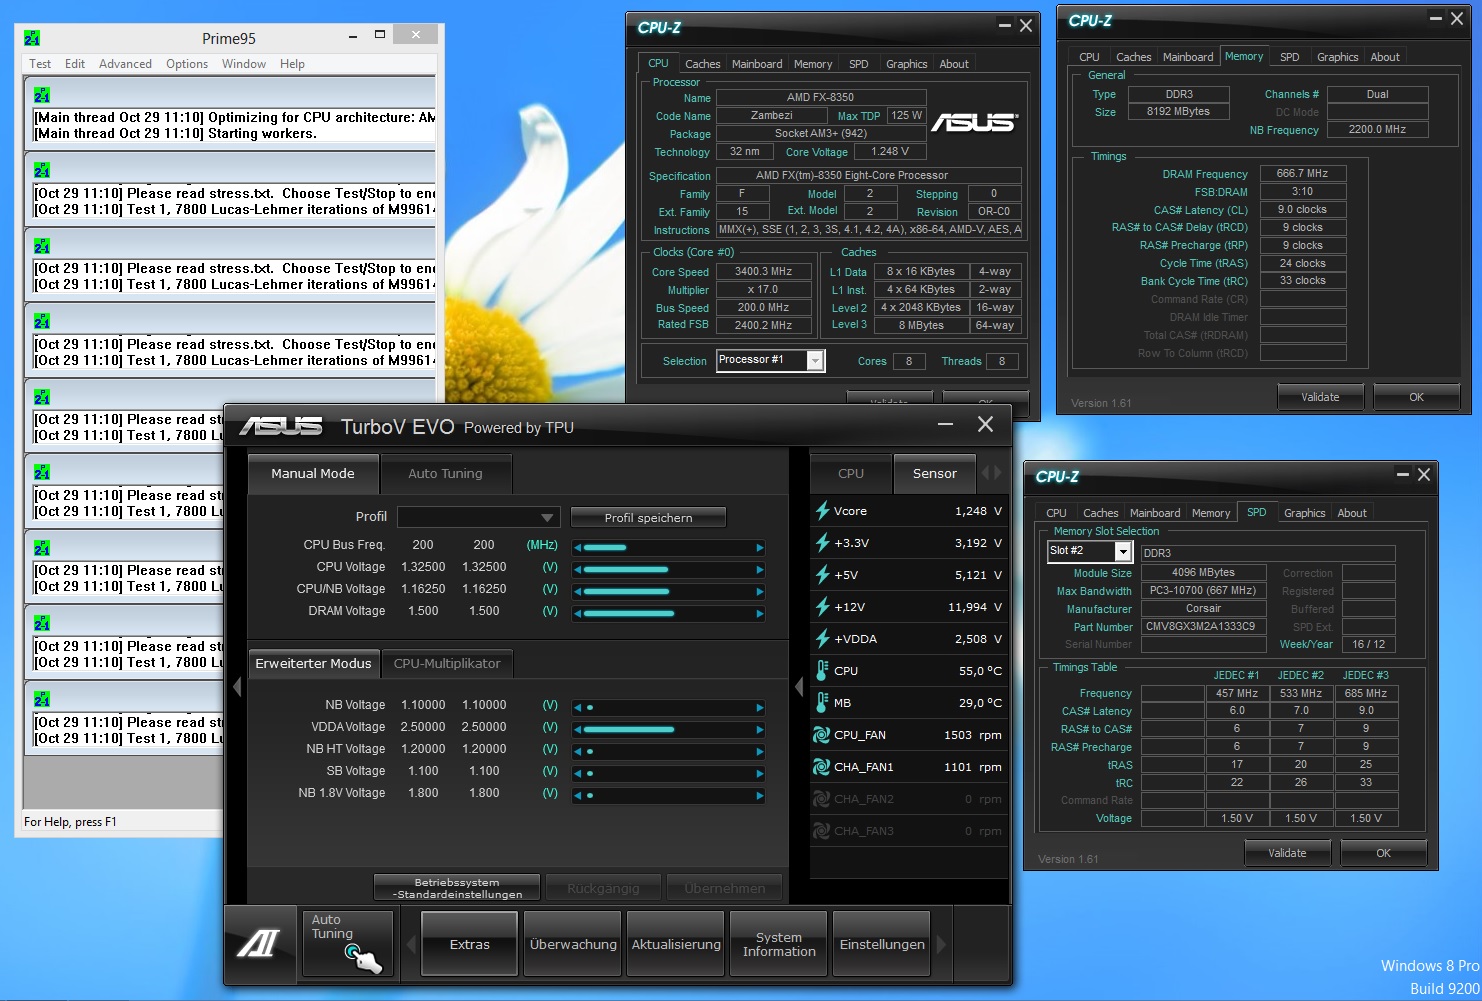Viewport: 1482px width, 1001px height.
Task: Click Betriebssystem-Standardeinstellungen button
Action: click(x=457, y=888)
